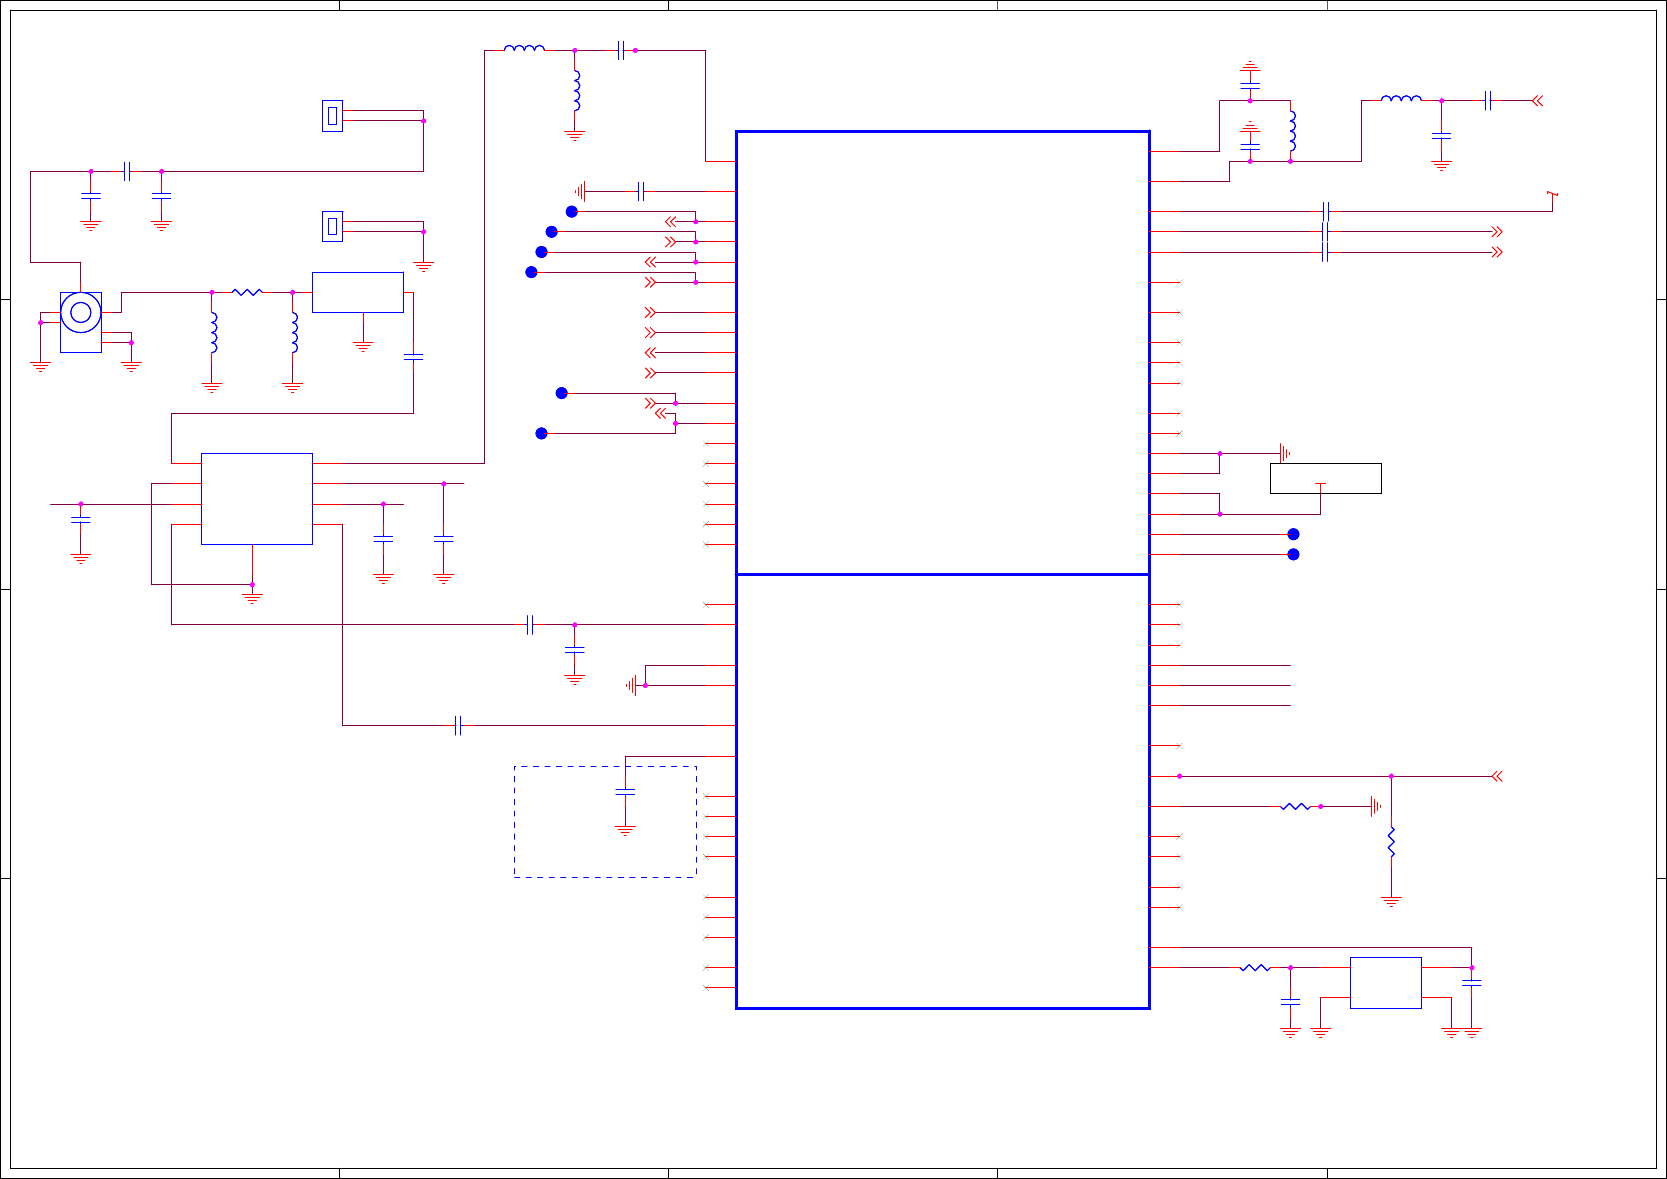
Task: Select the topmost blue test point left of IC
Action: tap(572, 212)
